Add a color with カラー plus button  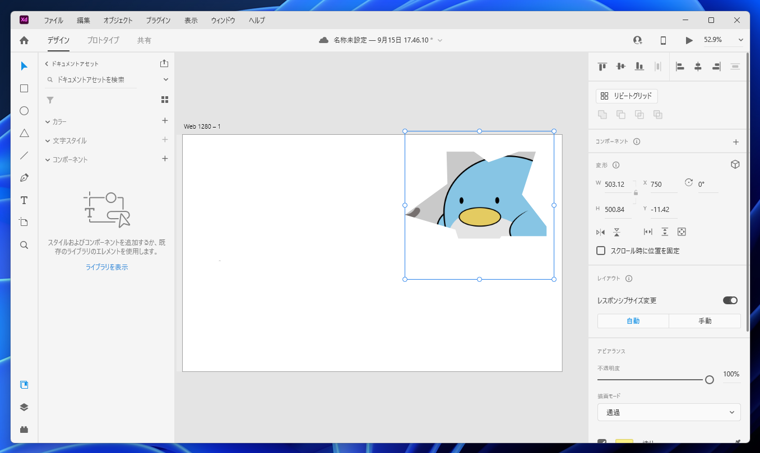(x=165, y=121)
